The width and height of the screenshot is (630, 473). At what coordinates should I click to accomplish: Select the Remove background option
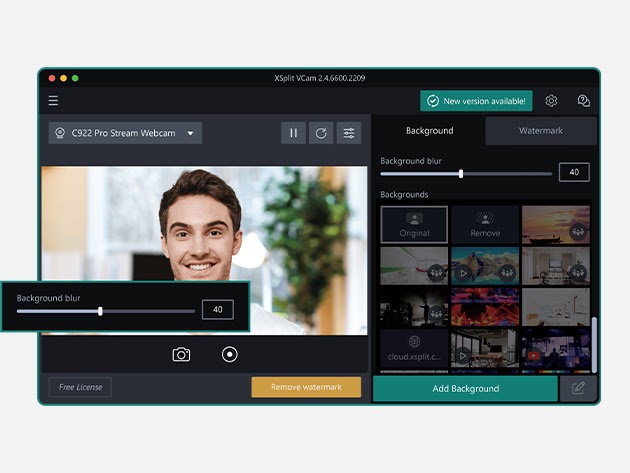click(x=485, y=224)
